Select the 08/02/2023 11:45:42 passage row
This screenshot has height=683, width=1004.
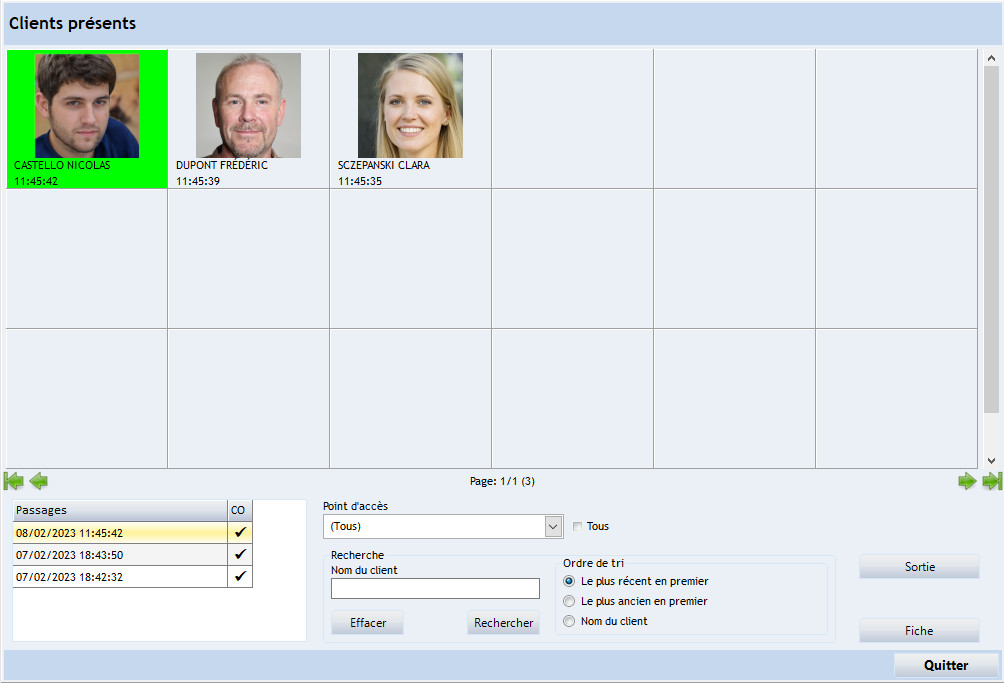coord(120,533)
